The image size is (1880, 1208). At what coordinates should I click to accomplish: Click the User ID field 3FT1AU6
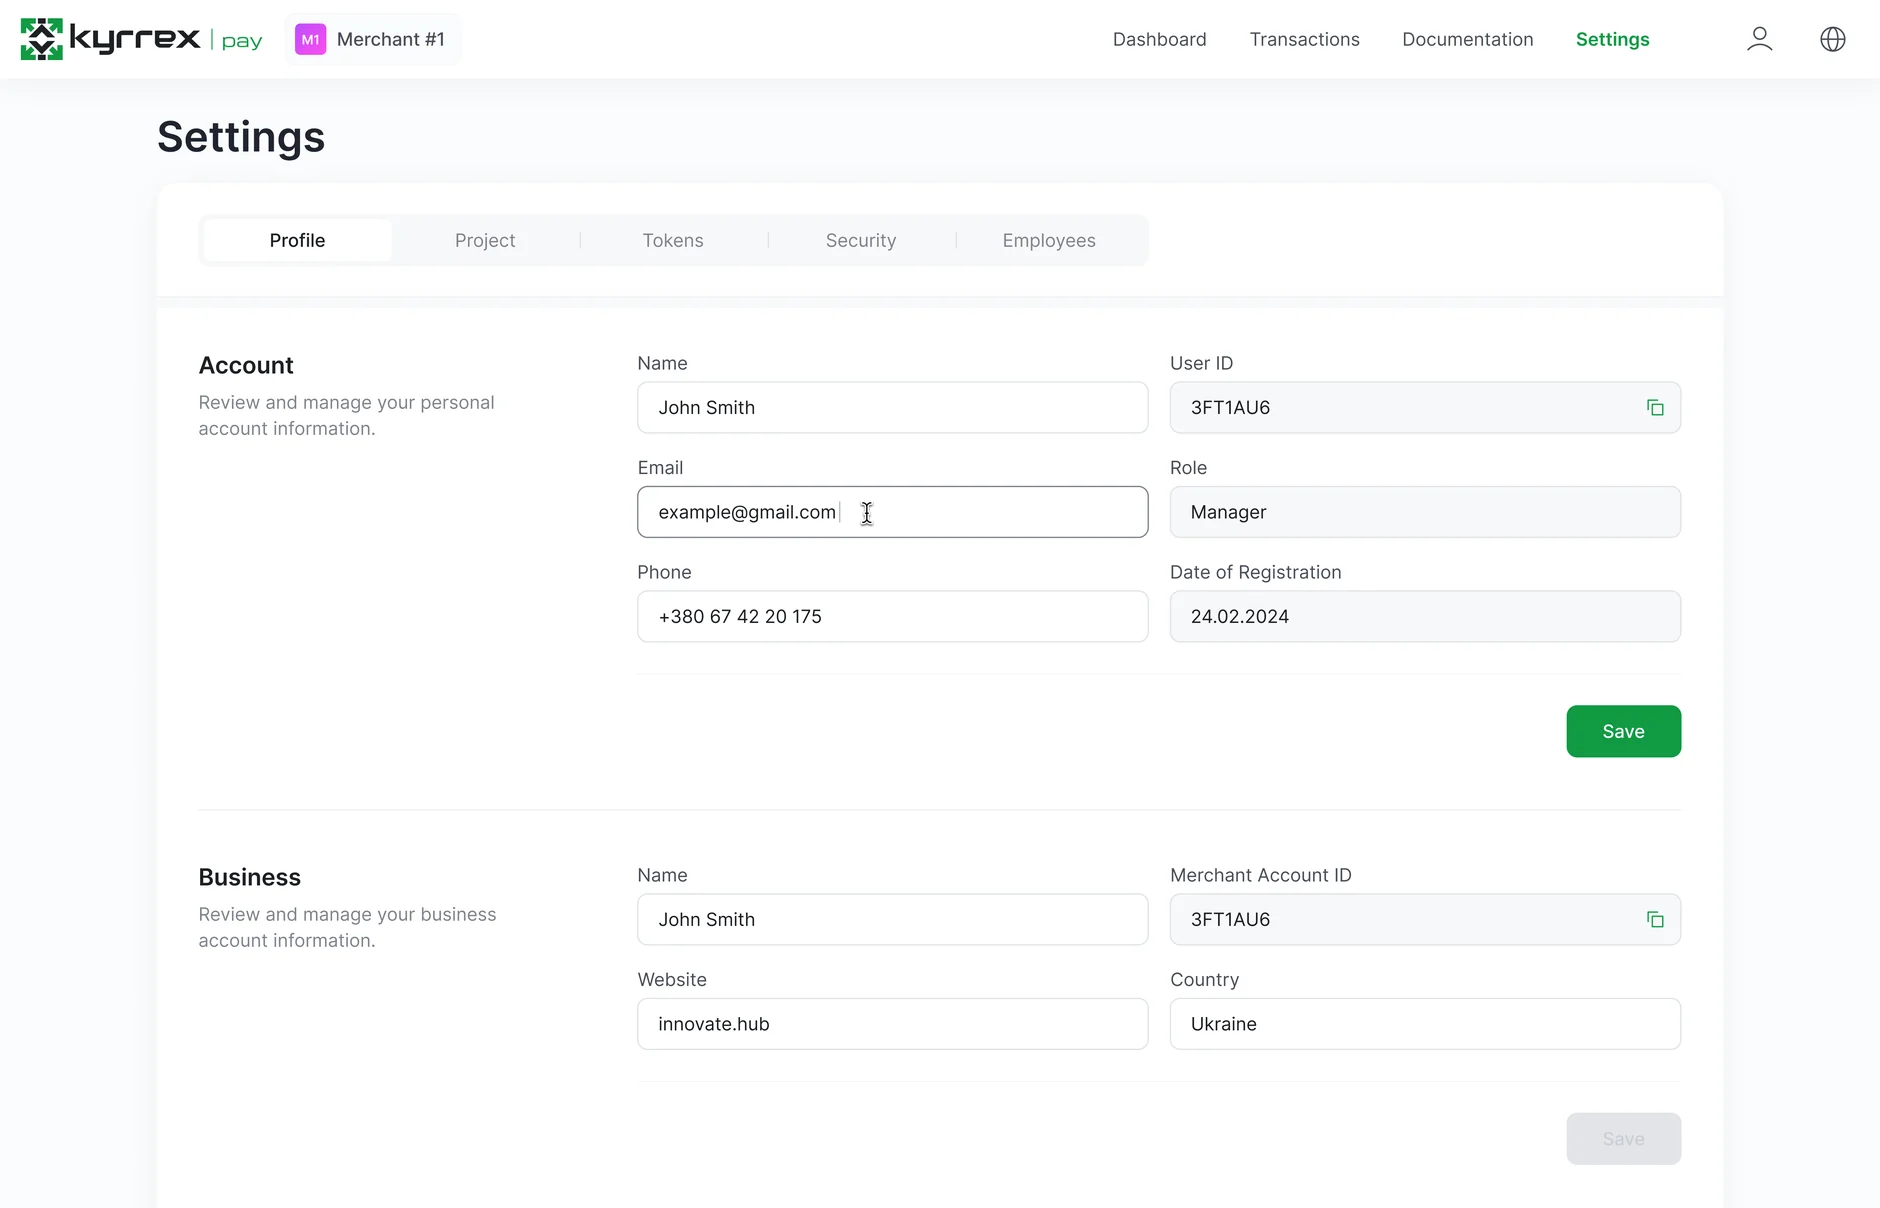click(1425, 407)
